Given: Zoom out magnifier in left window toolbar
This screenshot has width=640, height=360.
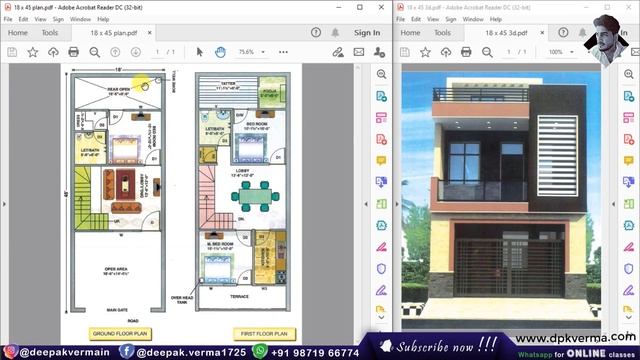Looking at the screenshot, I should tap(95, 52).
